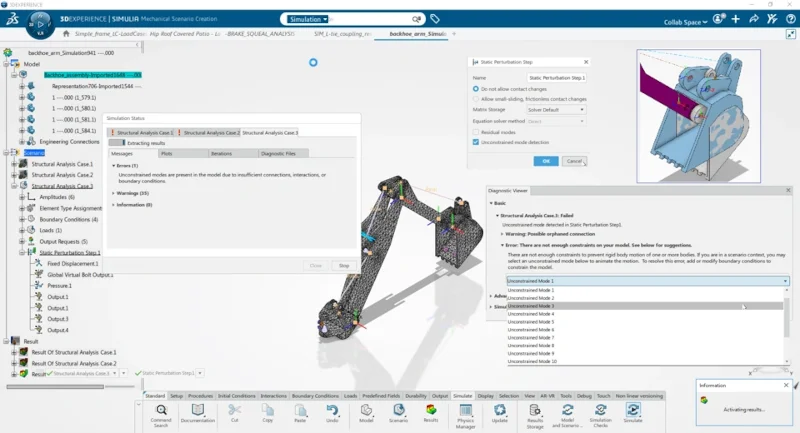Launch the Simulate command
Viewport: 800px width, 433px height.
[633, 410]
